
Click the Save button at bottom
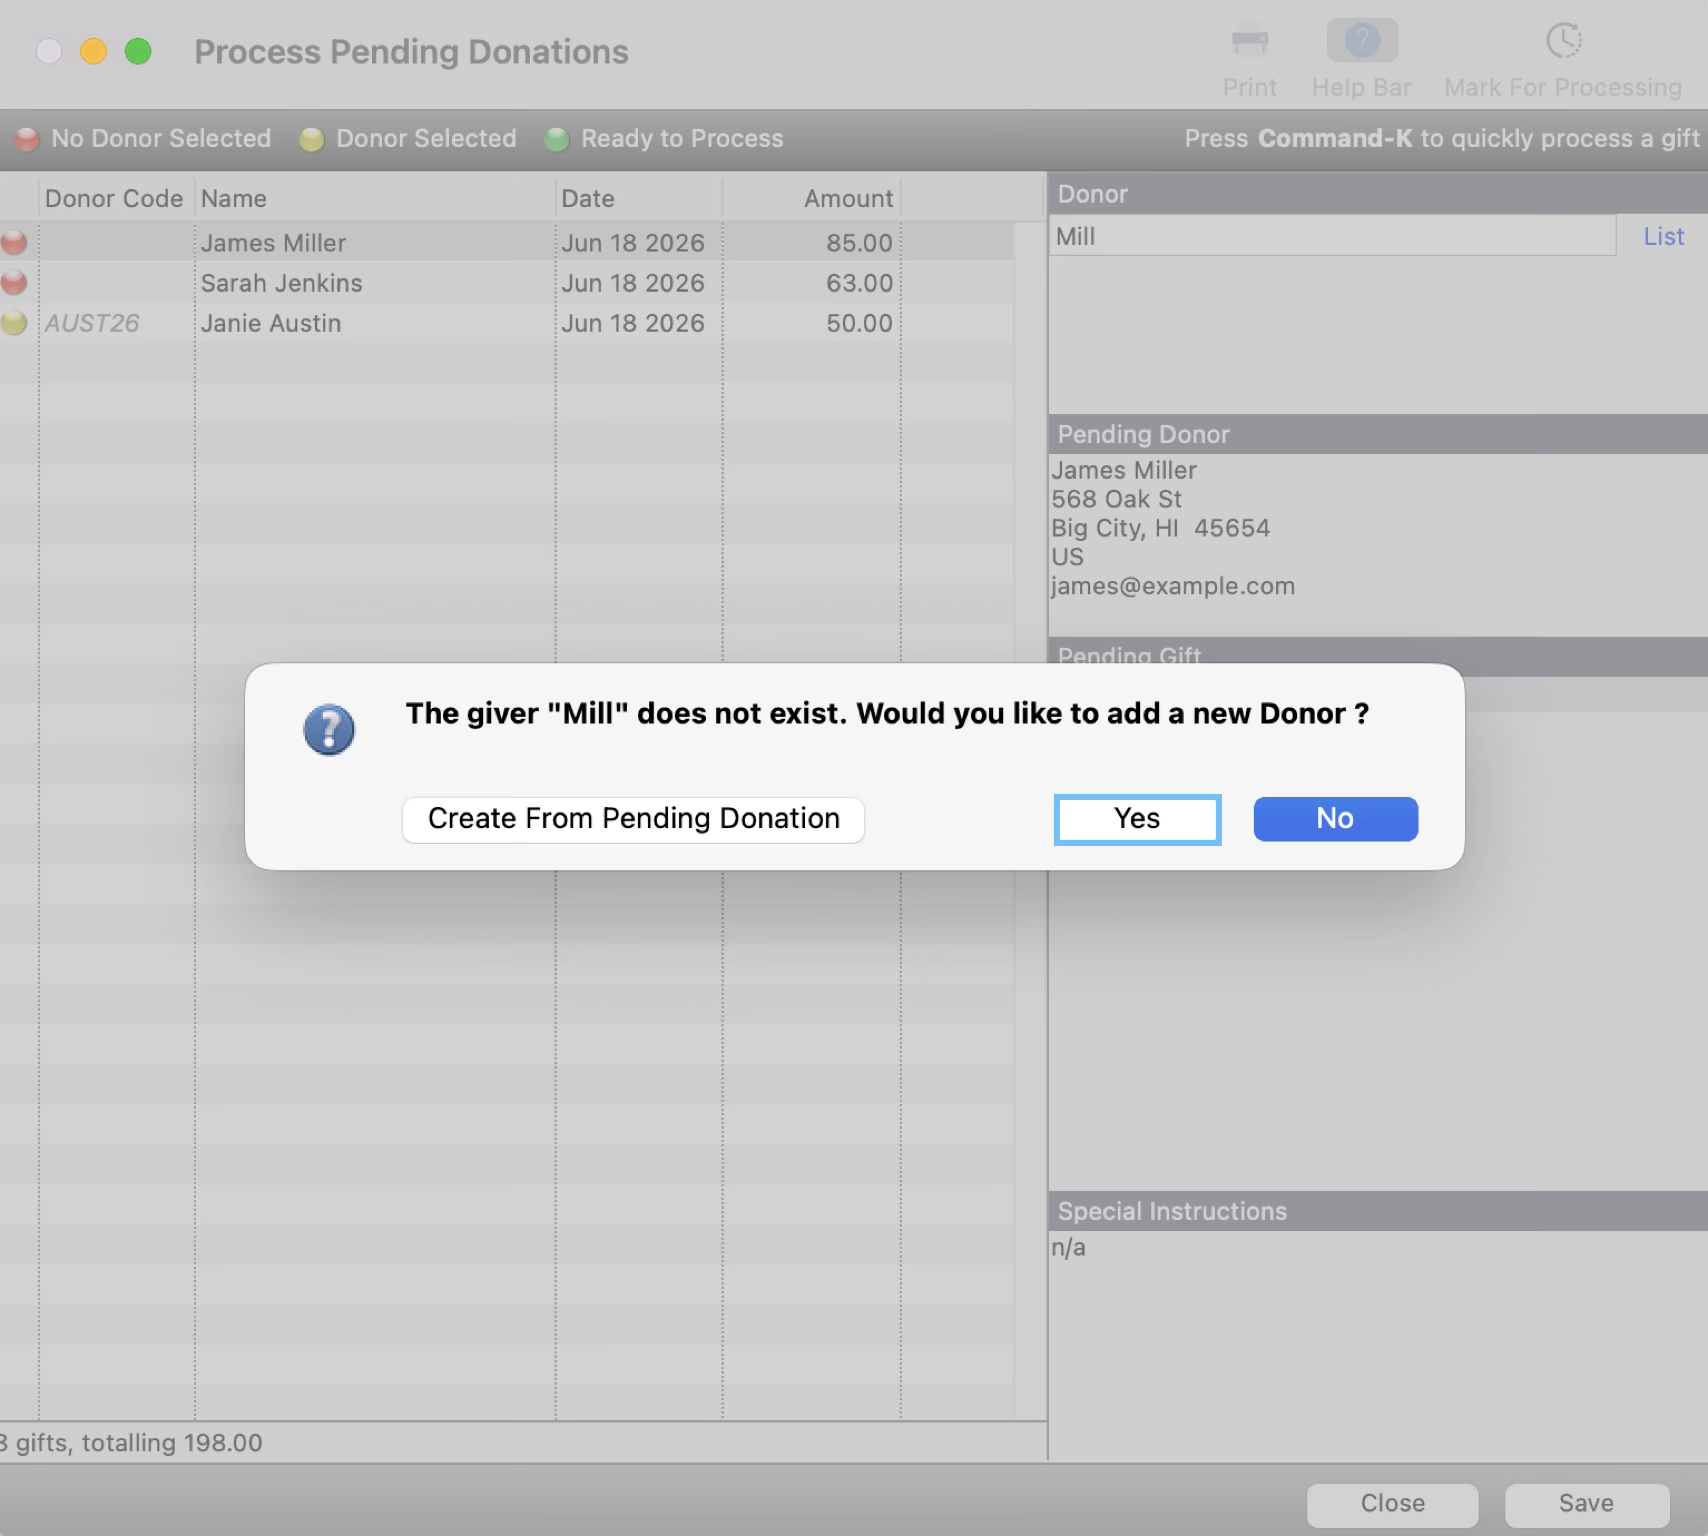pos(1586,1504)
